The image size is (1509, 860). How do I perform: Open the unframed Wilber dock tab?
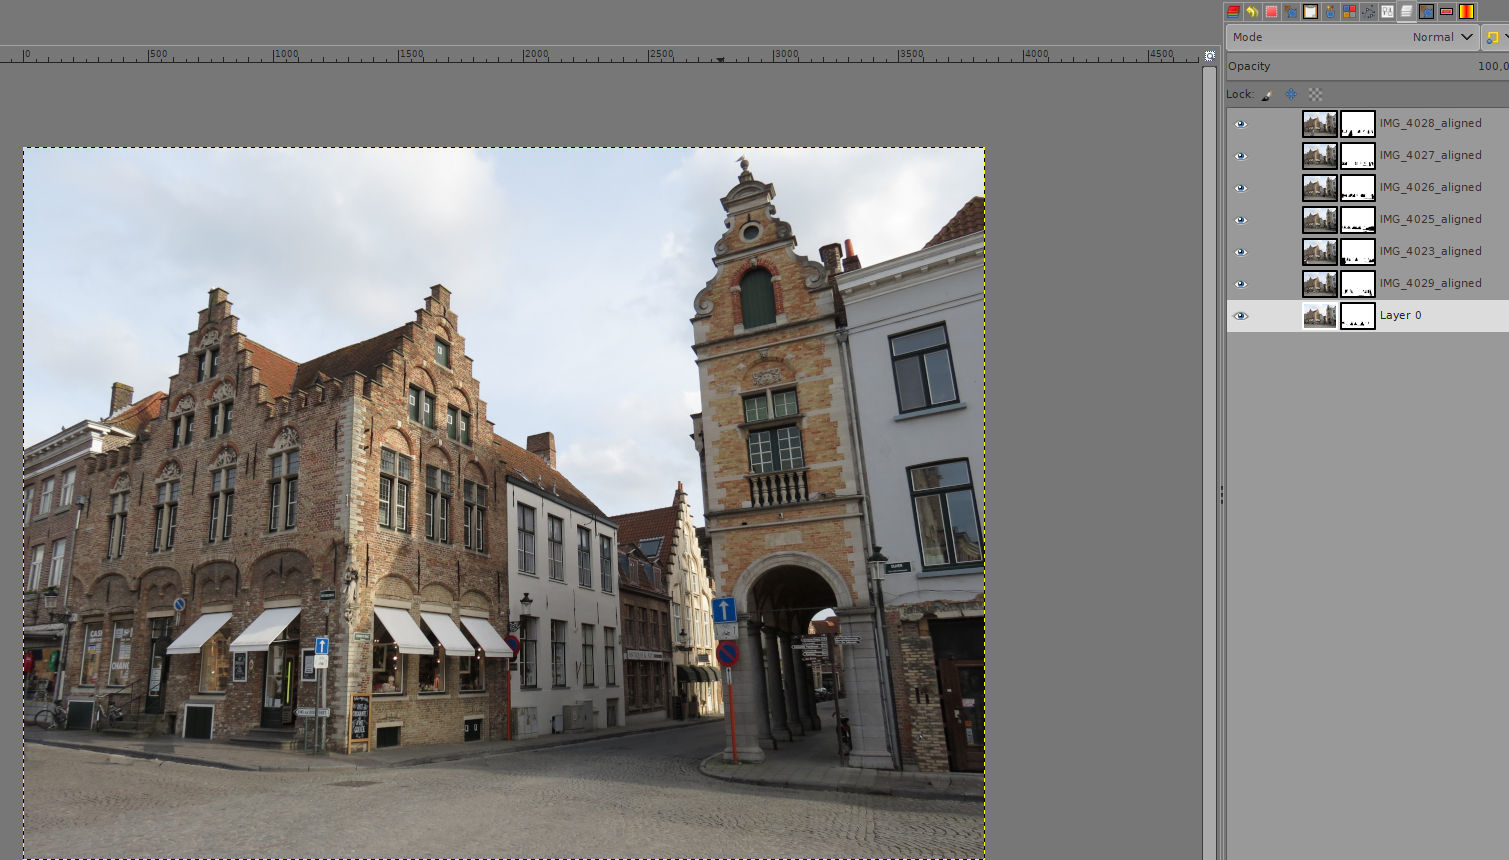click(1291, 12)
